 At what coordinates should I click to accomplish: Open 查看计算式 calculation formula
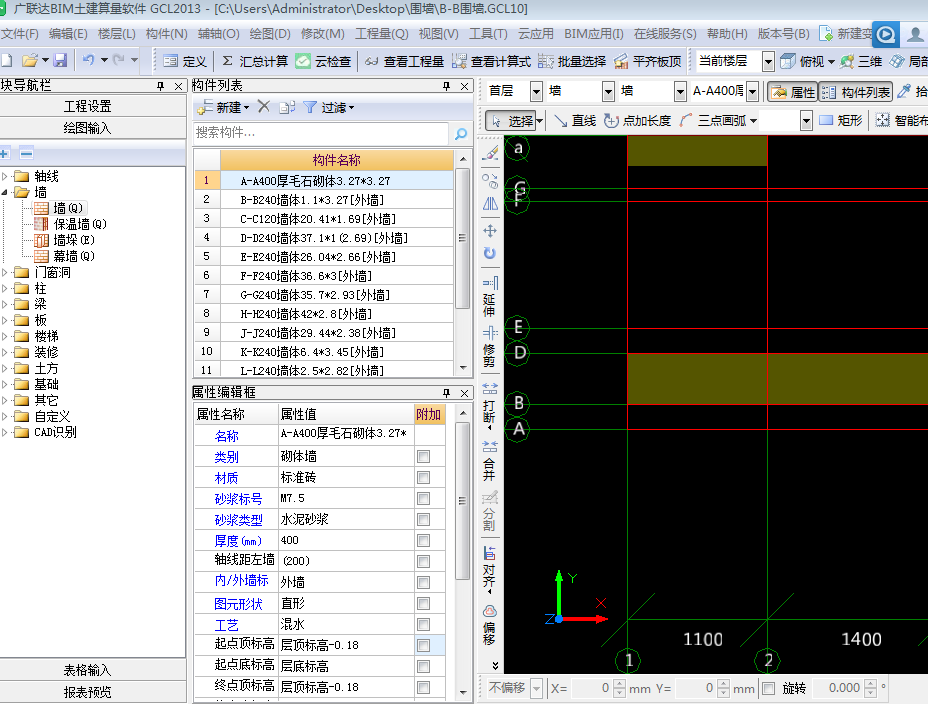pyautogui.click(x=491, y=61)
